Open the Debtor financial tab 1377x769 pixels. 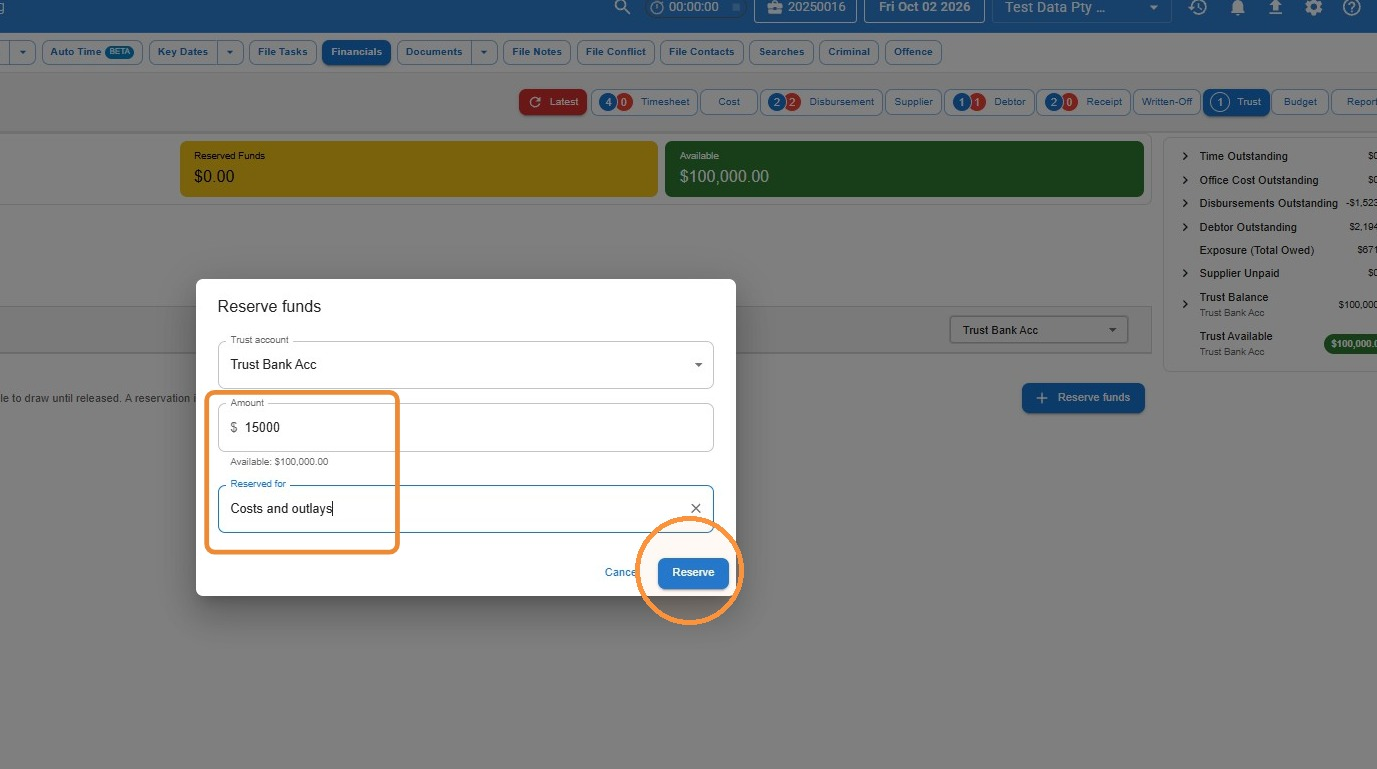point(991,102)
